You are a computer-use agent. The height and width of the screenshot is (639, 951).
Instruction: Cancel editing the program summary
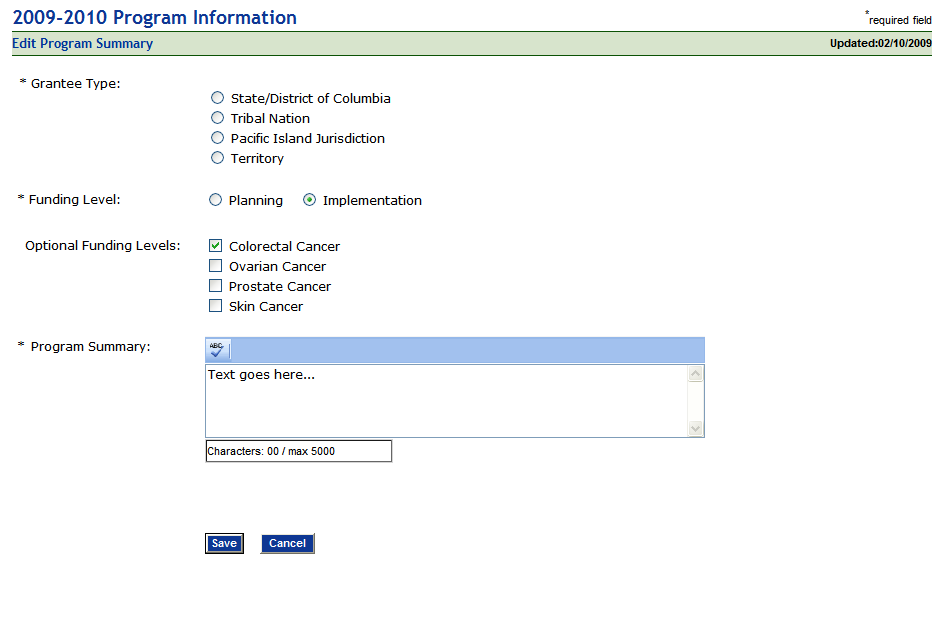tap(287, 543)
